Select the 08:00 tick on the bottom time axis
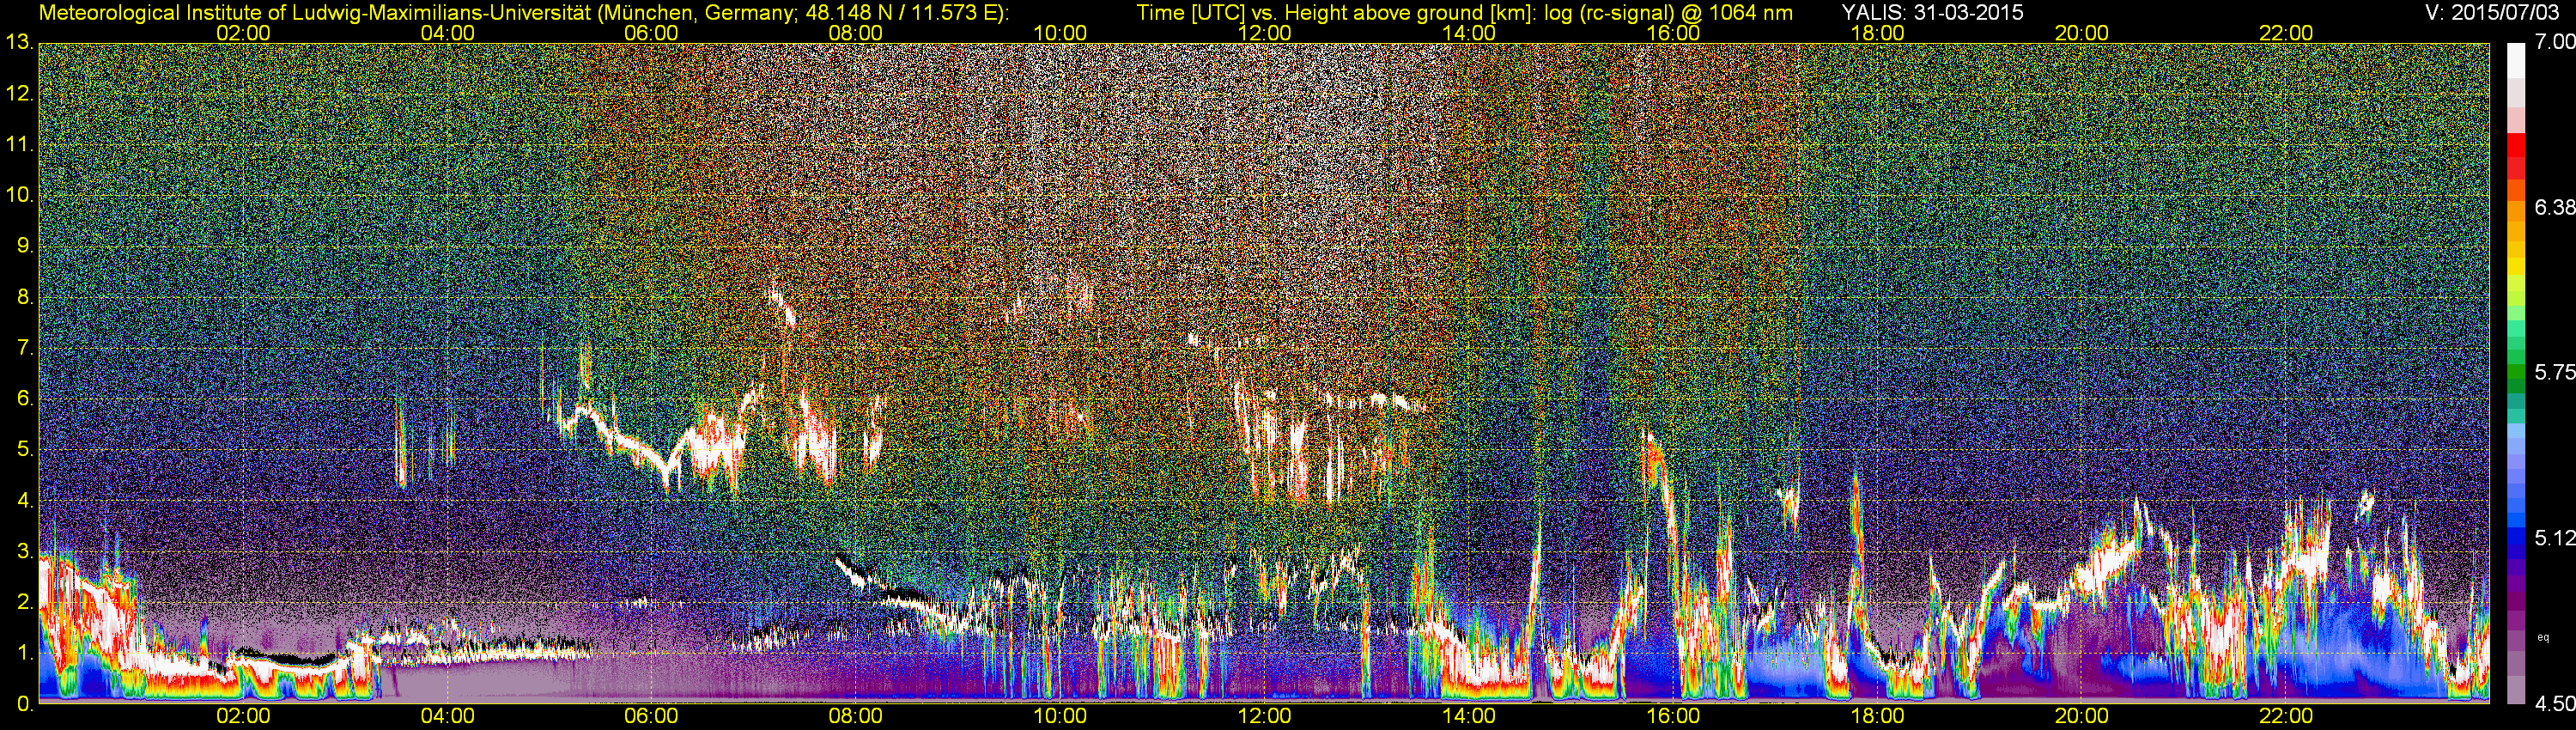 coord(856,716)
